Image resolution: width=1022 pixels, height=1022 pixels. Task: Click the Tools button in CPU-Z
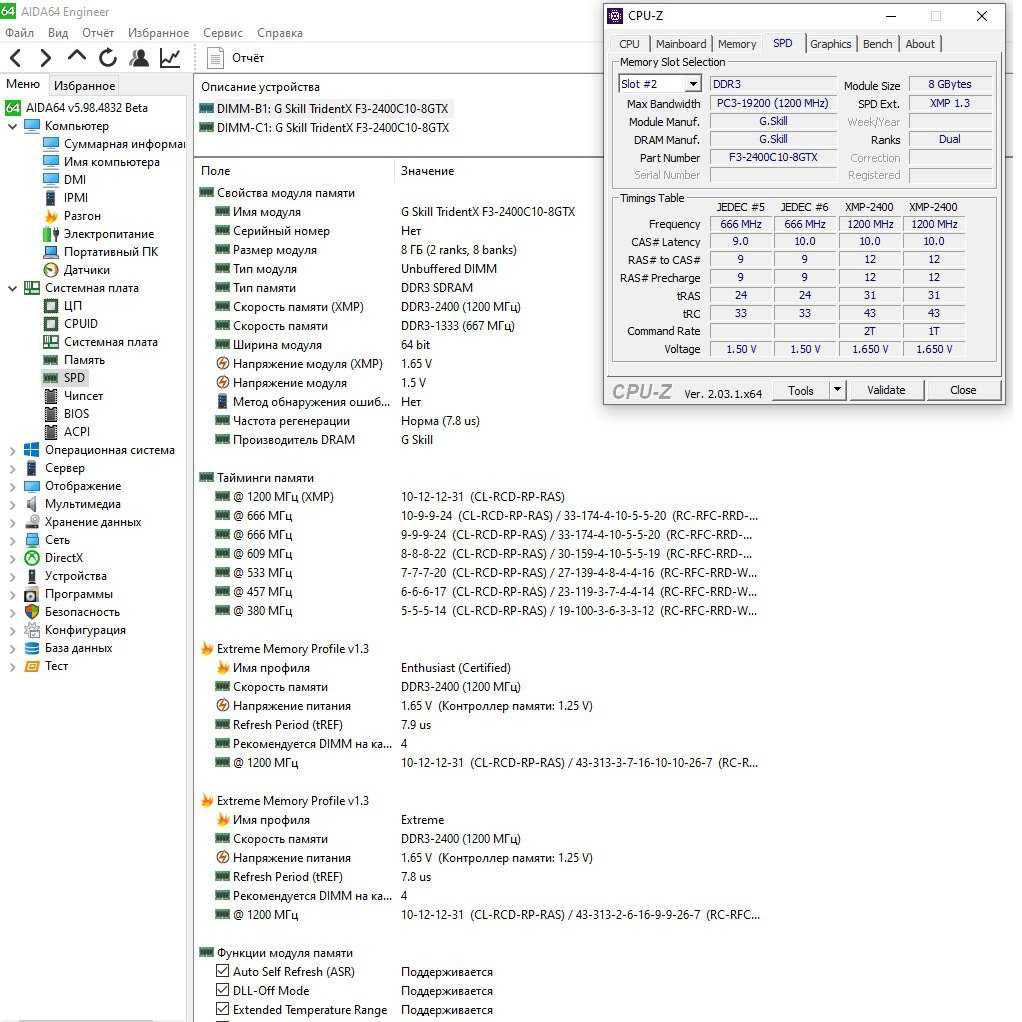click(x=800, y=390)
